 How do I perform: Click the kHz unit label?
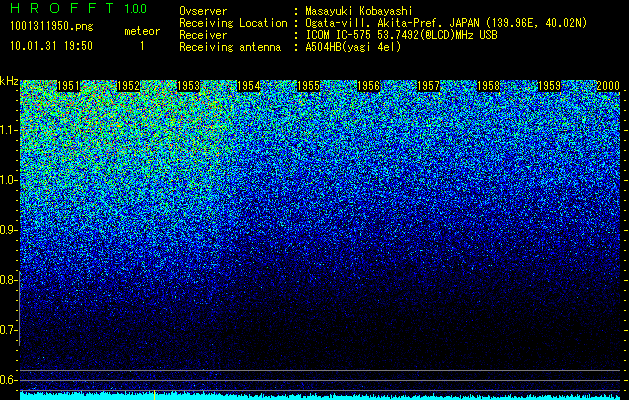point(9,81)
